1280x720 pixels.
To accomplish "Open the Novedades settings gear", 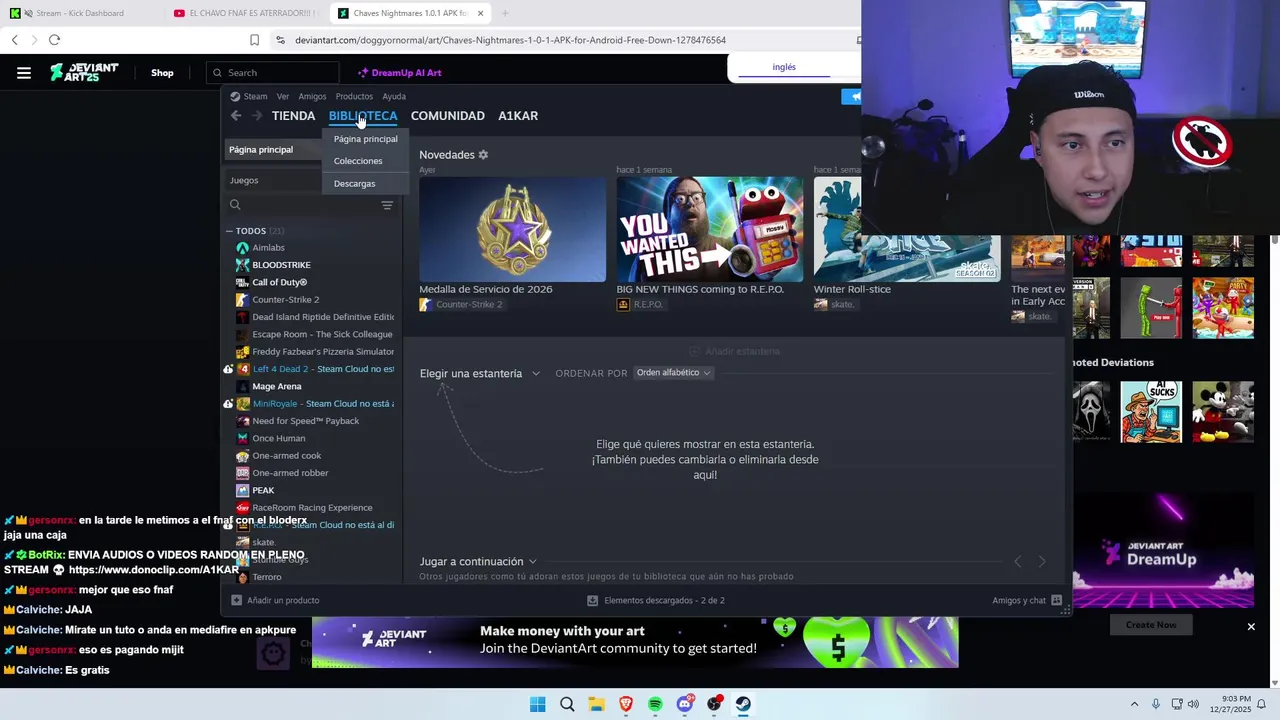I will click(x=483, y=155).
